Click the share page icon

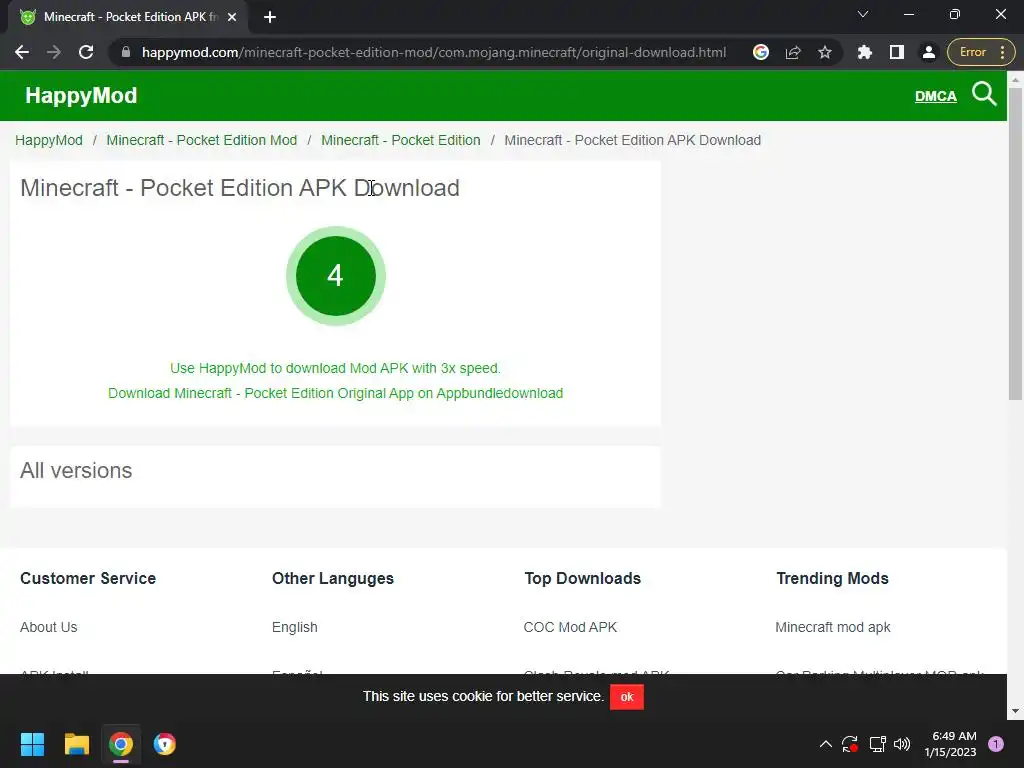tap(793, 52)
